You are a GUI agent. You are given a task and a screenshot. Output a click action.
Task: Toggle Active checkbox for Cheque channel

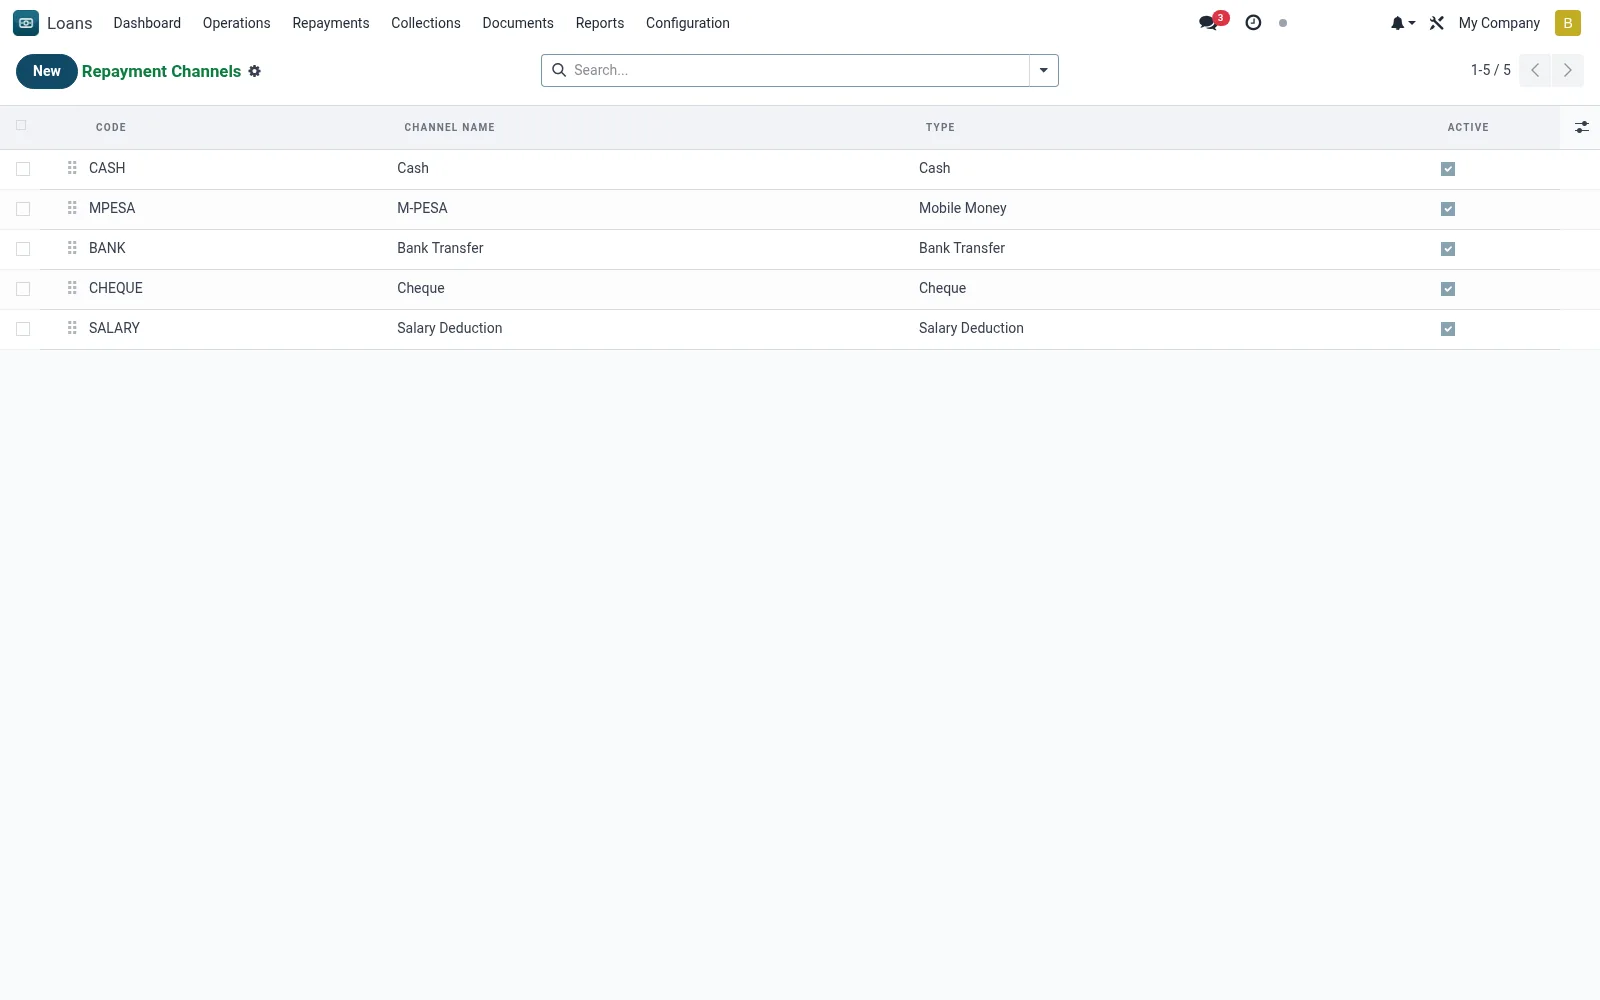pos(1448,289)
